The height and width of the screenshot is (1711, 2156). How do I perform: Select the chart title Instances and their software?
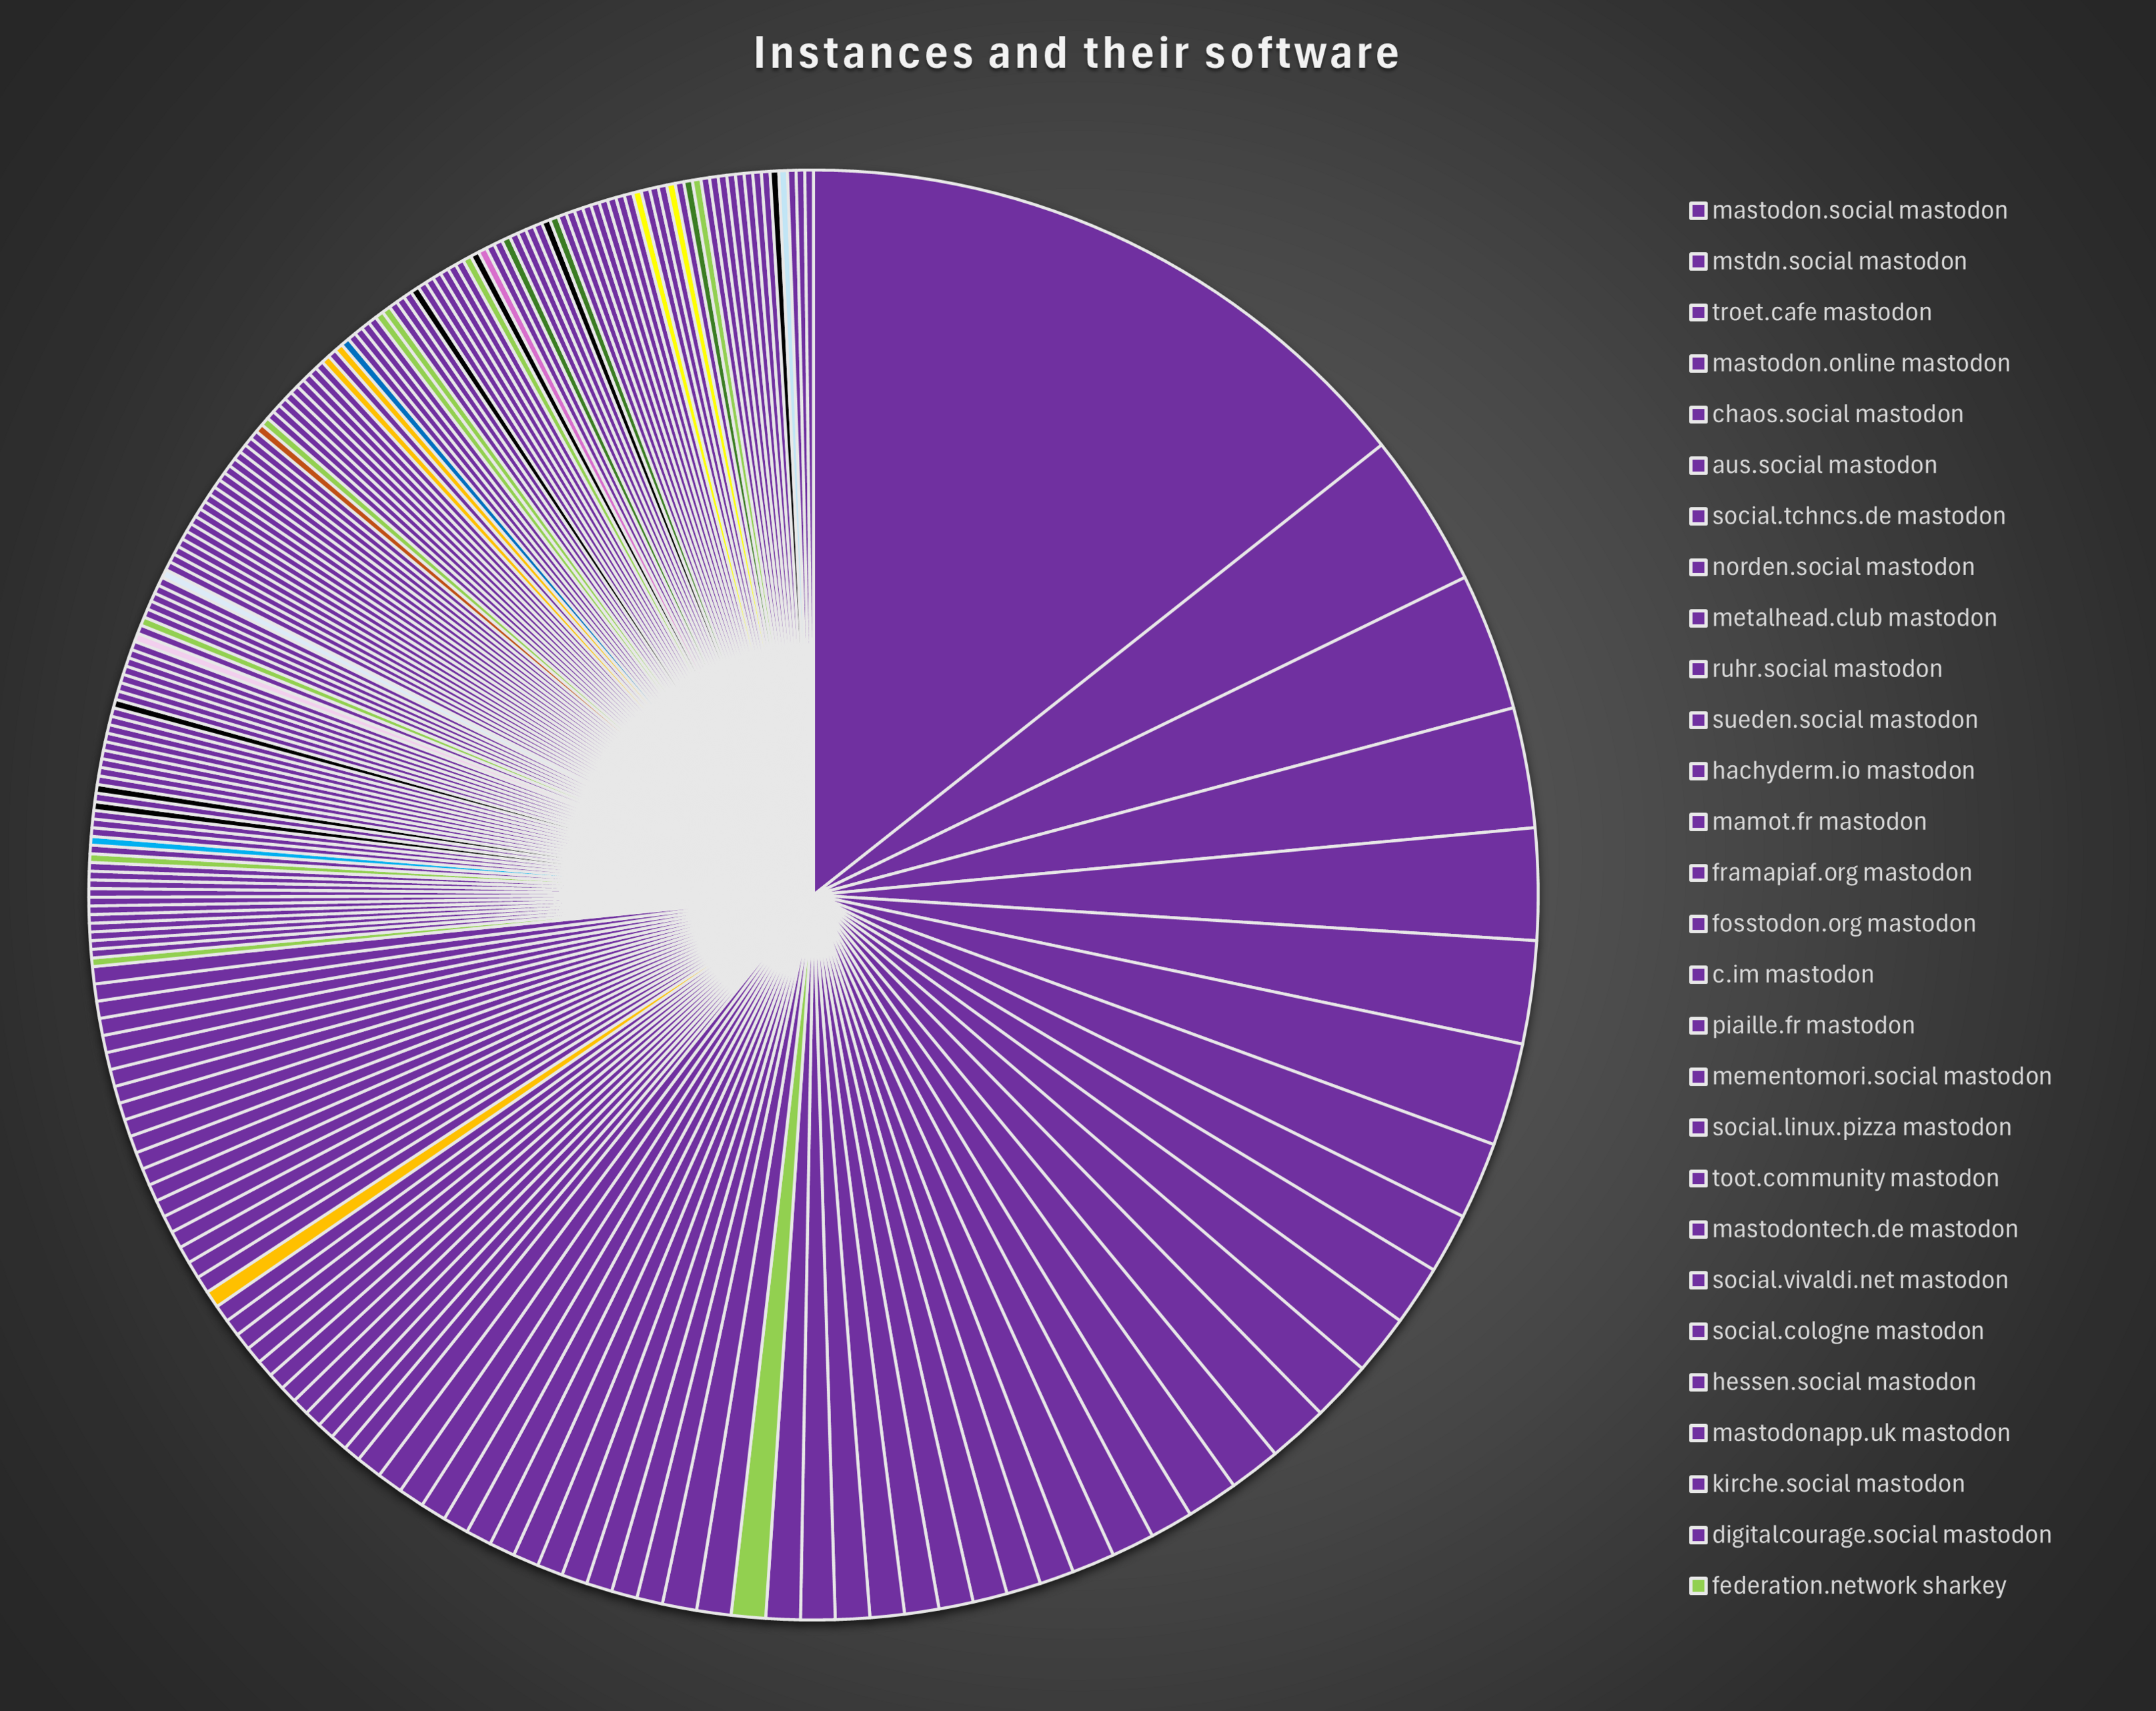click(x=1076, y=53)
